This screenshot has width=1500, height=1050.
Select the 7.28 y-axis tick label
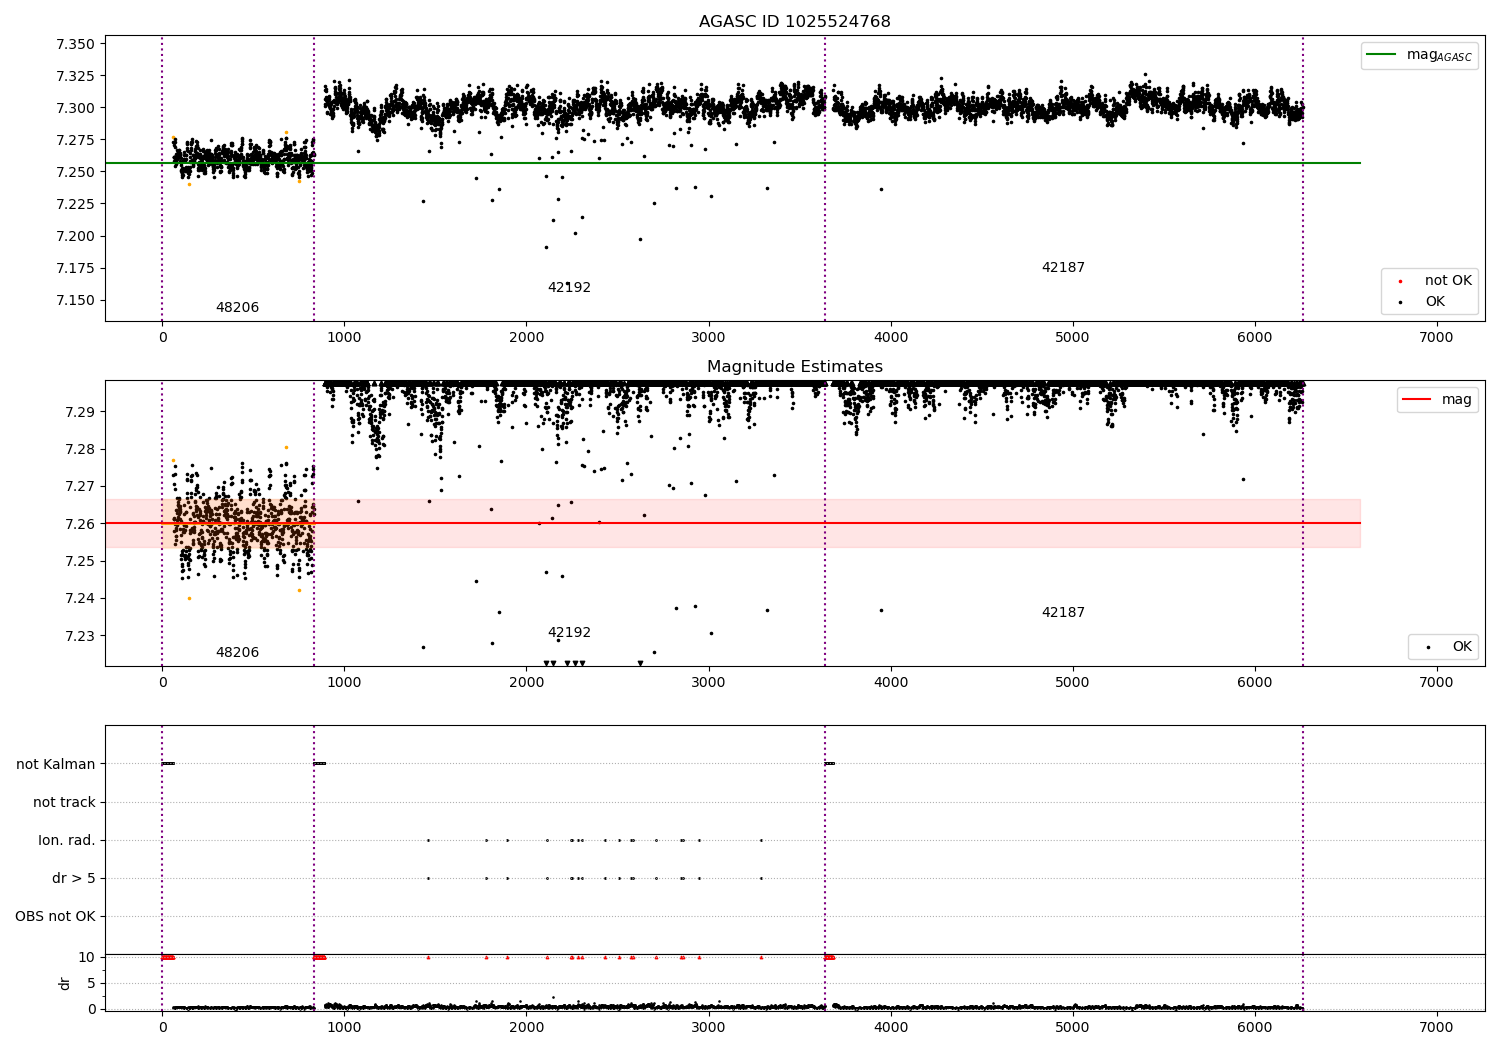coord(79,449)
